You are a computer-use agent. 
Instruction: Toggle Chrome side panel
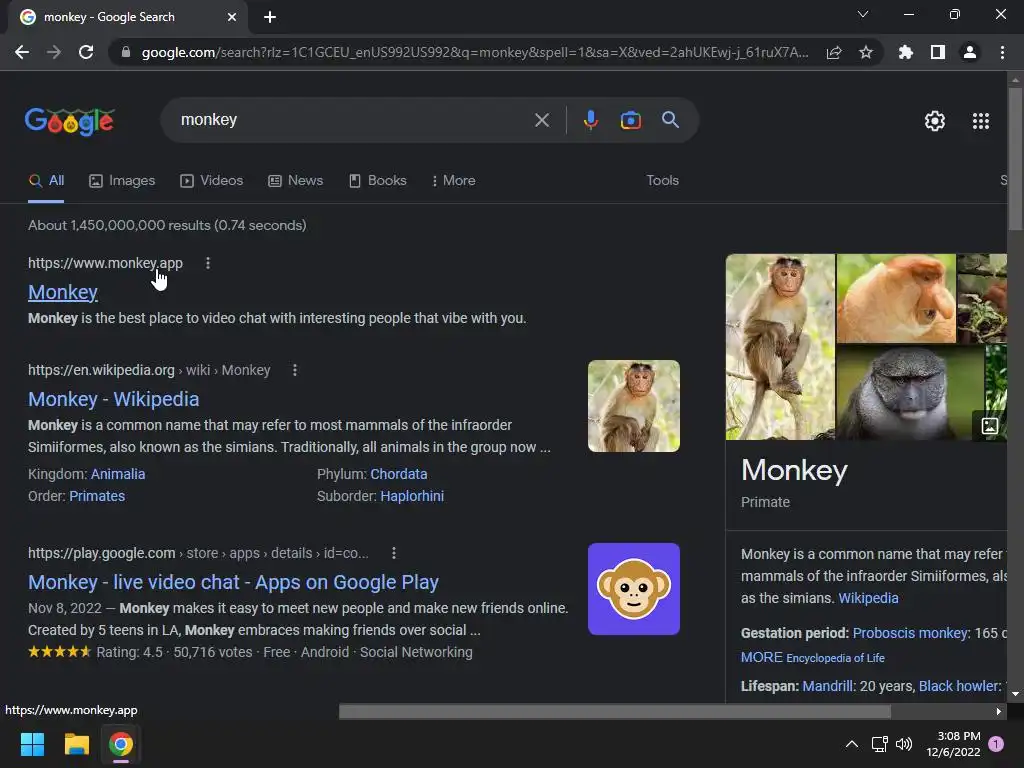(938, 52)
